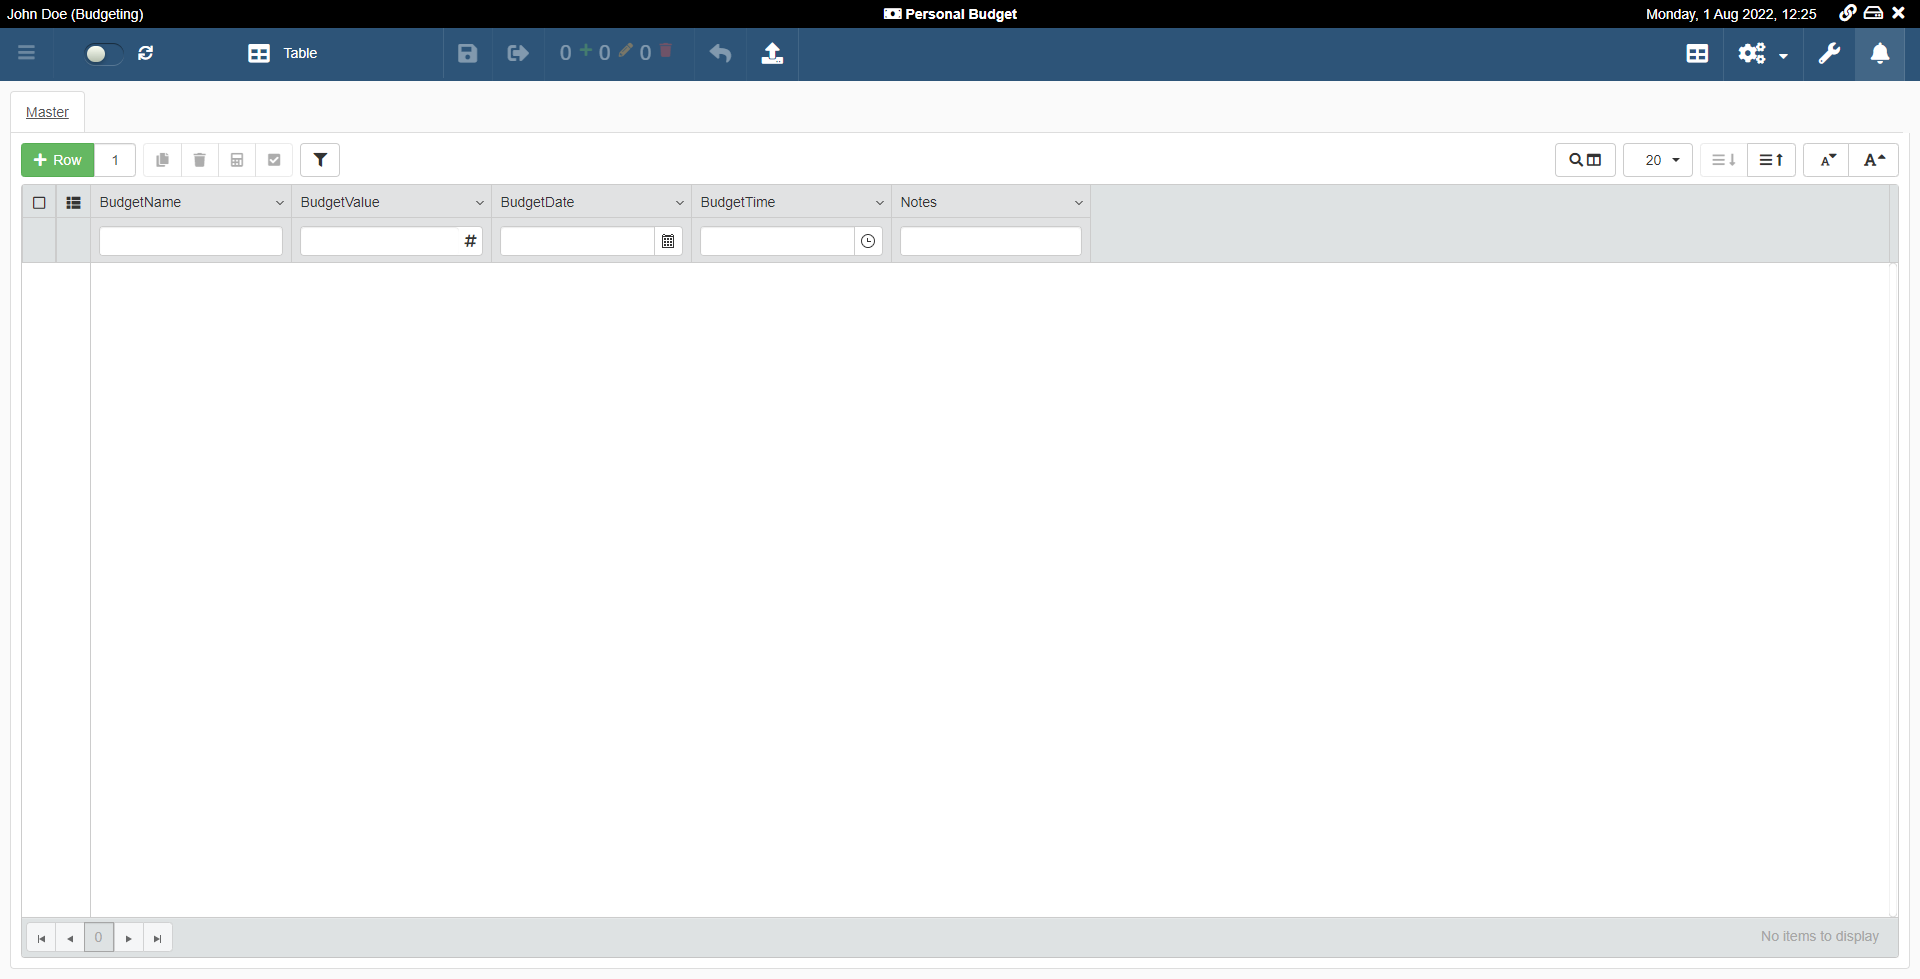Toggle the switch in the top toolbar
1920x979 pixels.
tap(102, 54)
